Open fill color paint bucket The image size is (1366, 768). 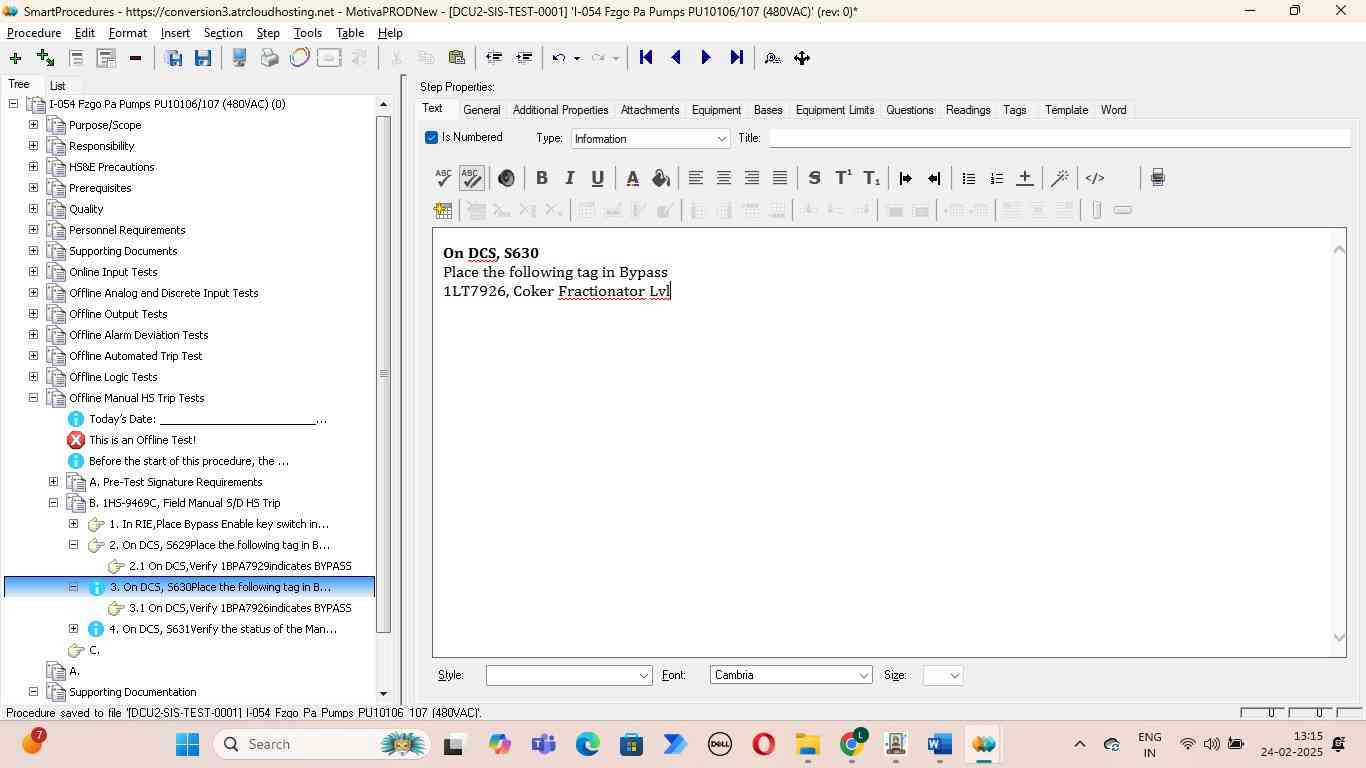coord(660,178)
